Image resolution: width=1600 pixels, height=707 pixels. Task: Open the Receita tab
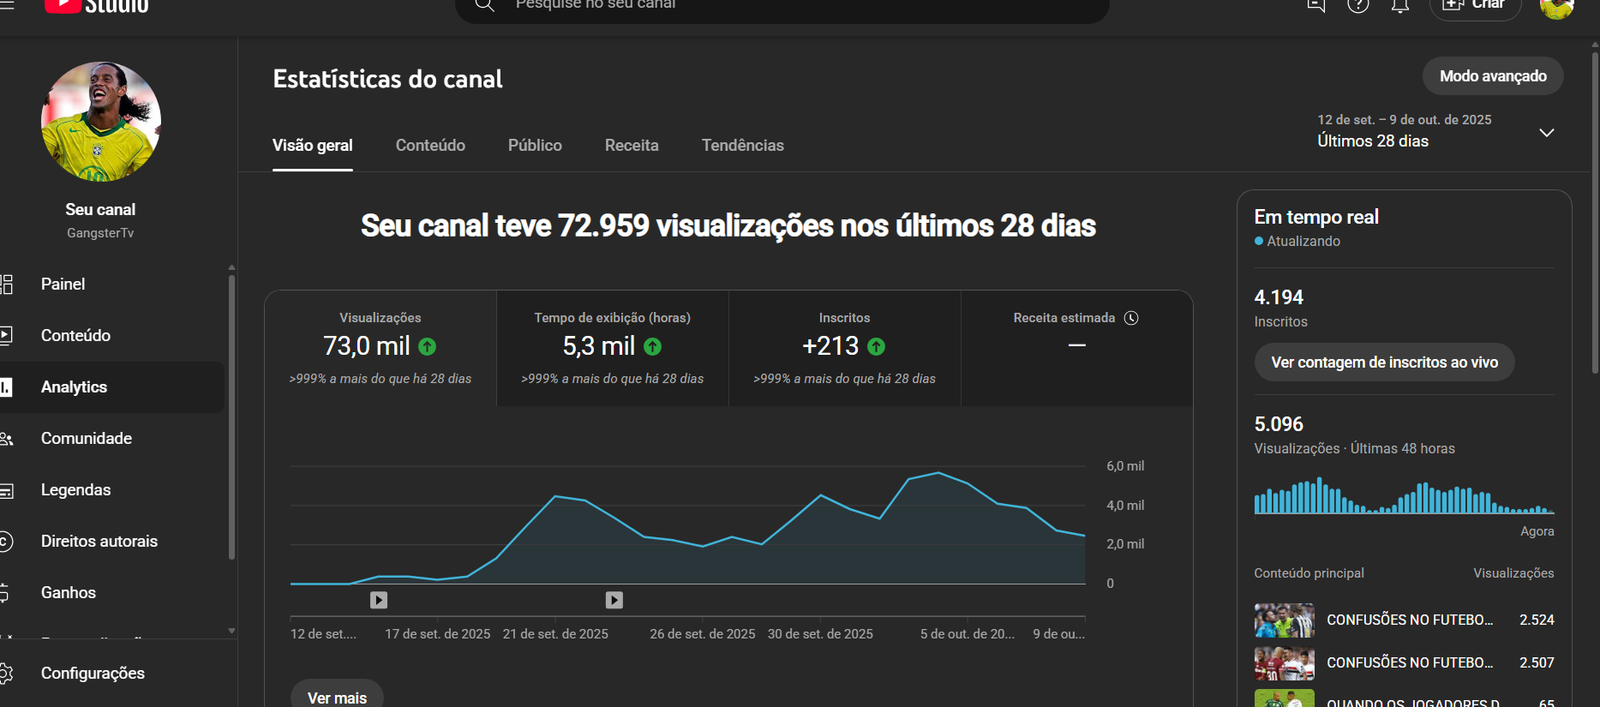tap(631, 145)
